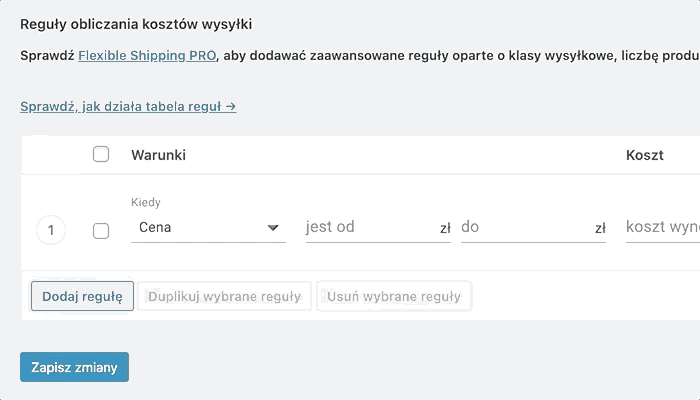The image size is (700, 400).
Task: Click the 'Kiedy' label above the dropdown
Action: (146, 203)
